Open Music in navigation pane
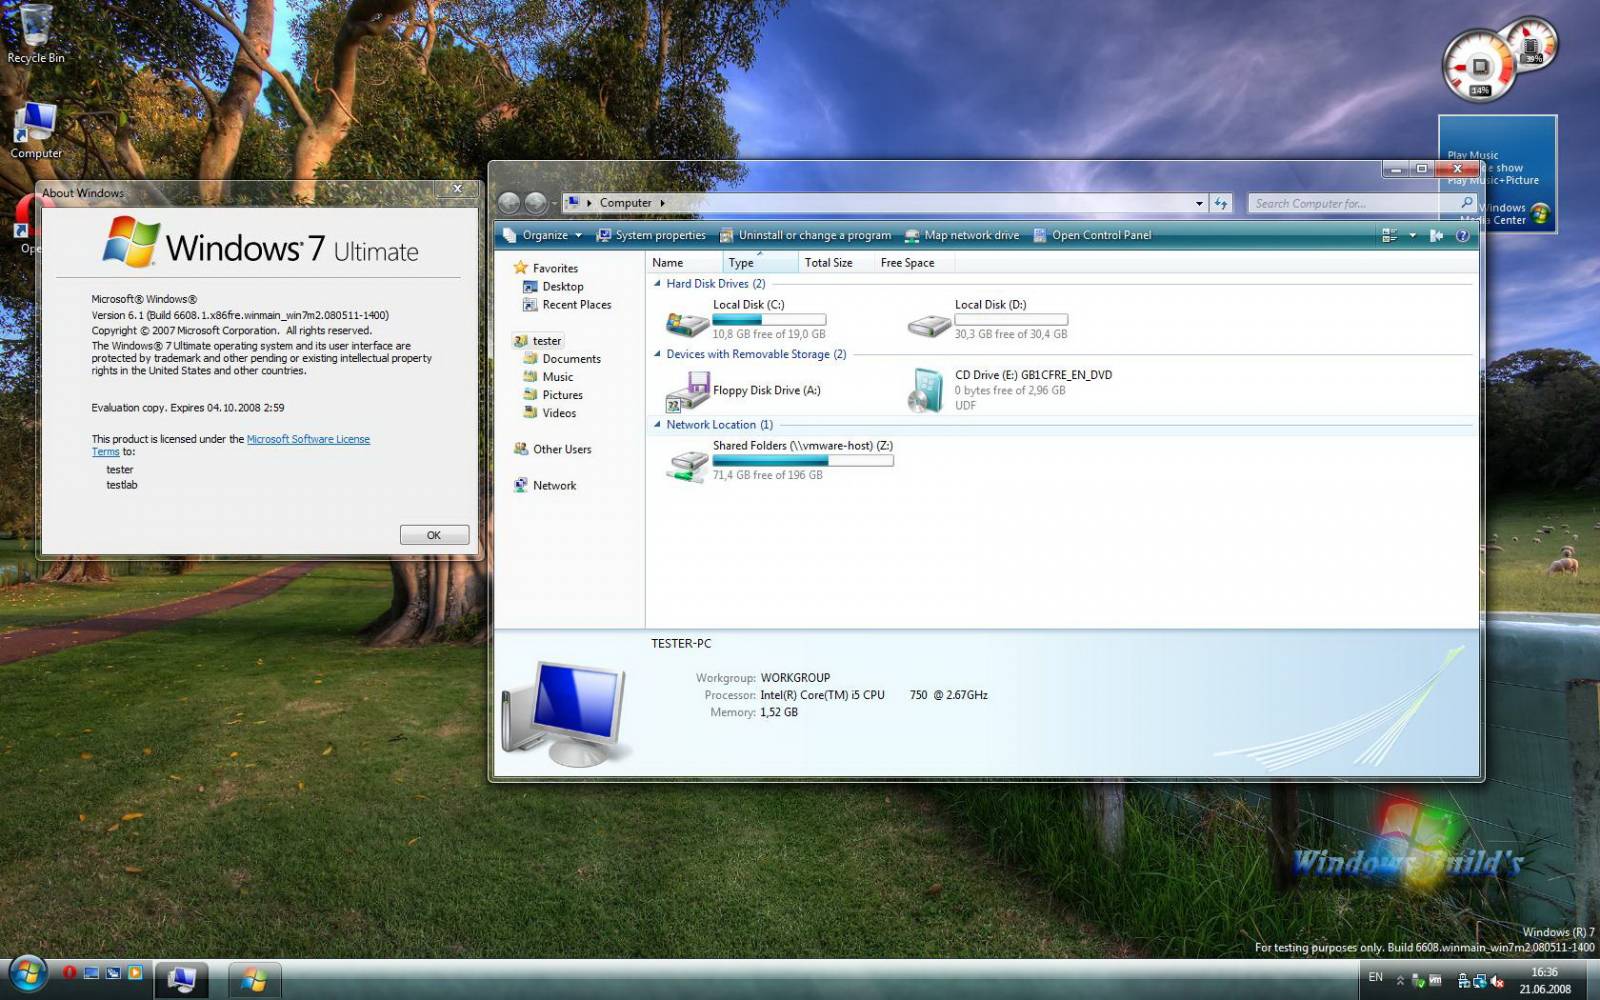Image resolution: width=1600 pixels, height=1000 pixels. [x=549, y=377]
